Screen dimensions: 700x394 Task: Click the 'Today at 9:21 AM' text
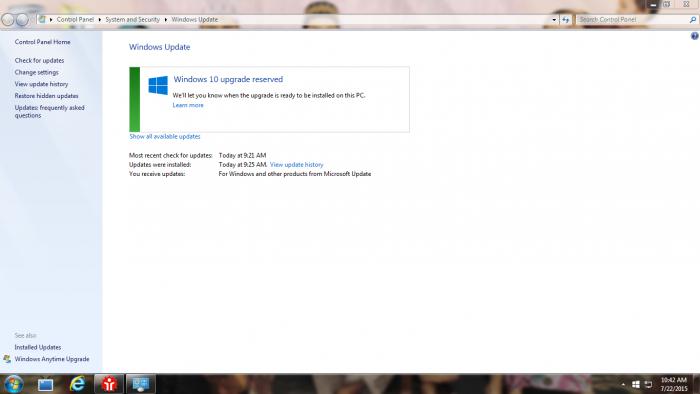click(x=242, y=155)
